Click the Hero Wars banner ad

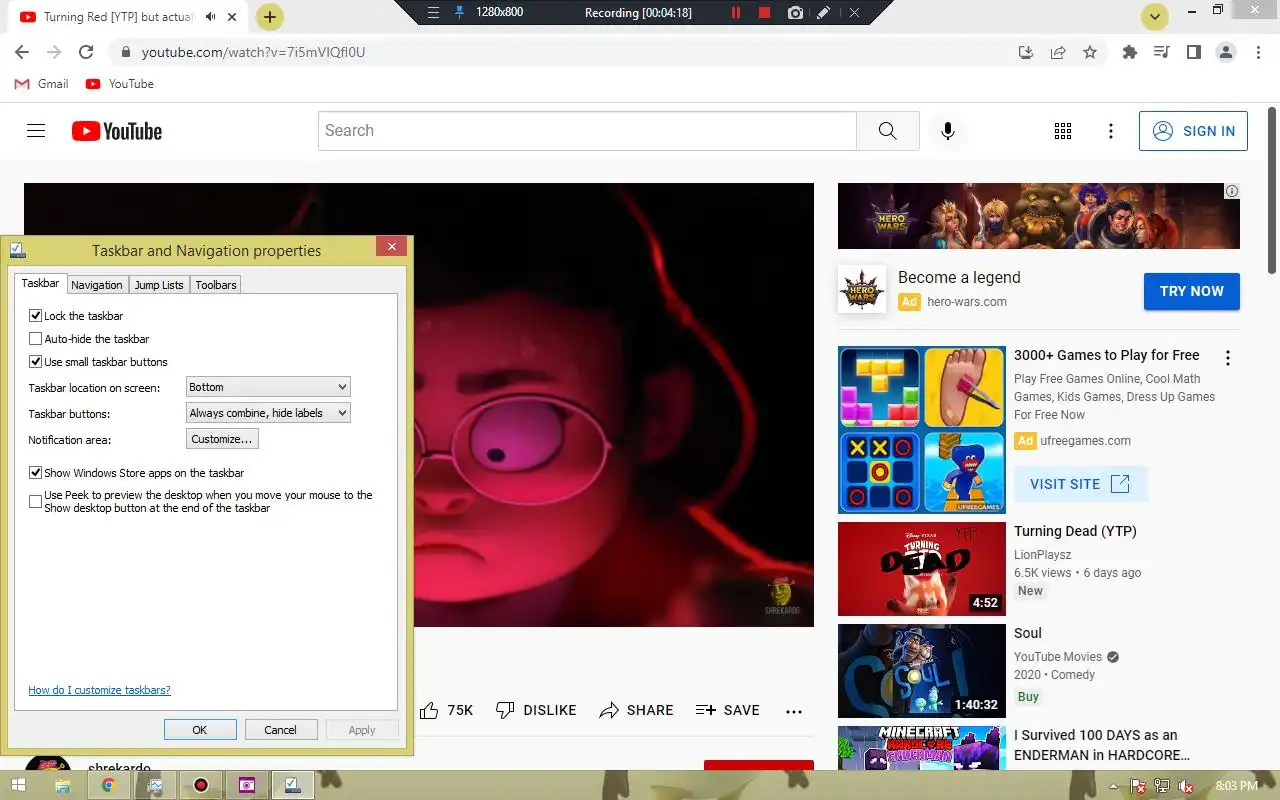point(1038,216)
